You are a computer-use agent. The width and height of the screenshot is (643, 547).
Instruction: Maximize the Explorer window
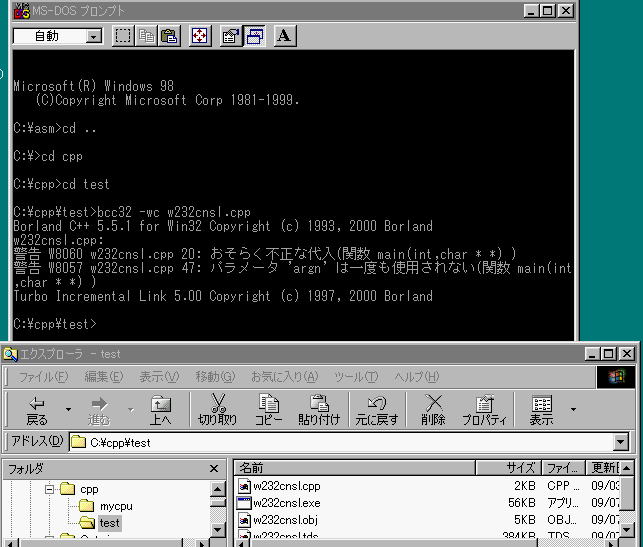(609, 354)
